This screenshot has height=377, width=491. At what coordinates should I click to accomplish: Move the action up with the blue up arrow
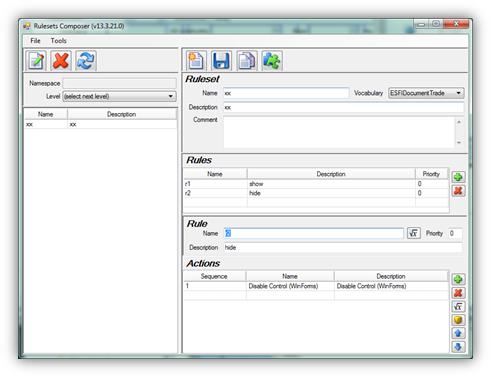(458, 333)
